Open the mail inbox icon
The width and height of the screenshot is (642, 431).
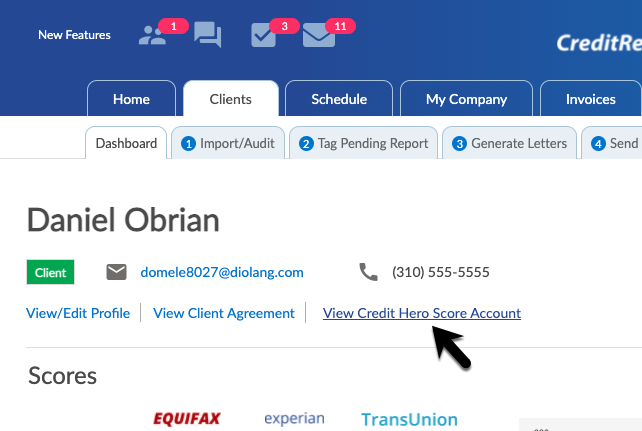pos(318,35)
